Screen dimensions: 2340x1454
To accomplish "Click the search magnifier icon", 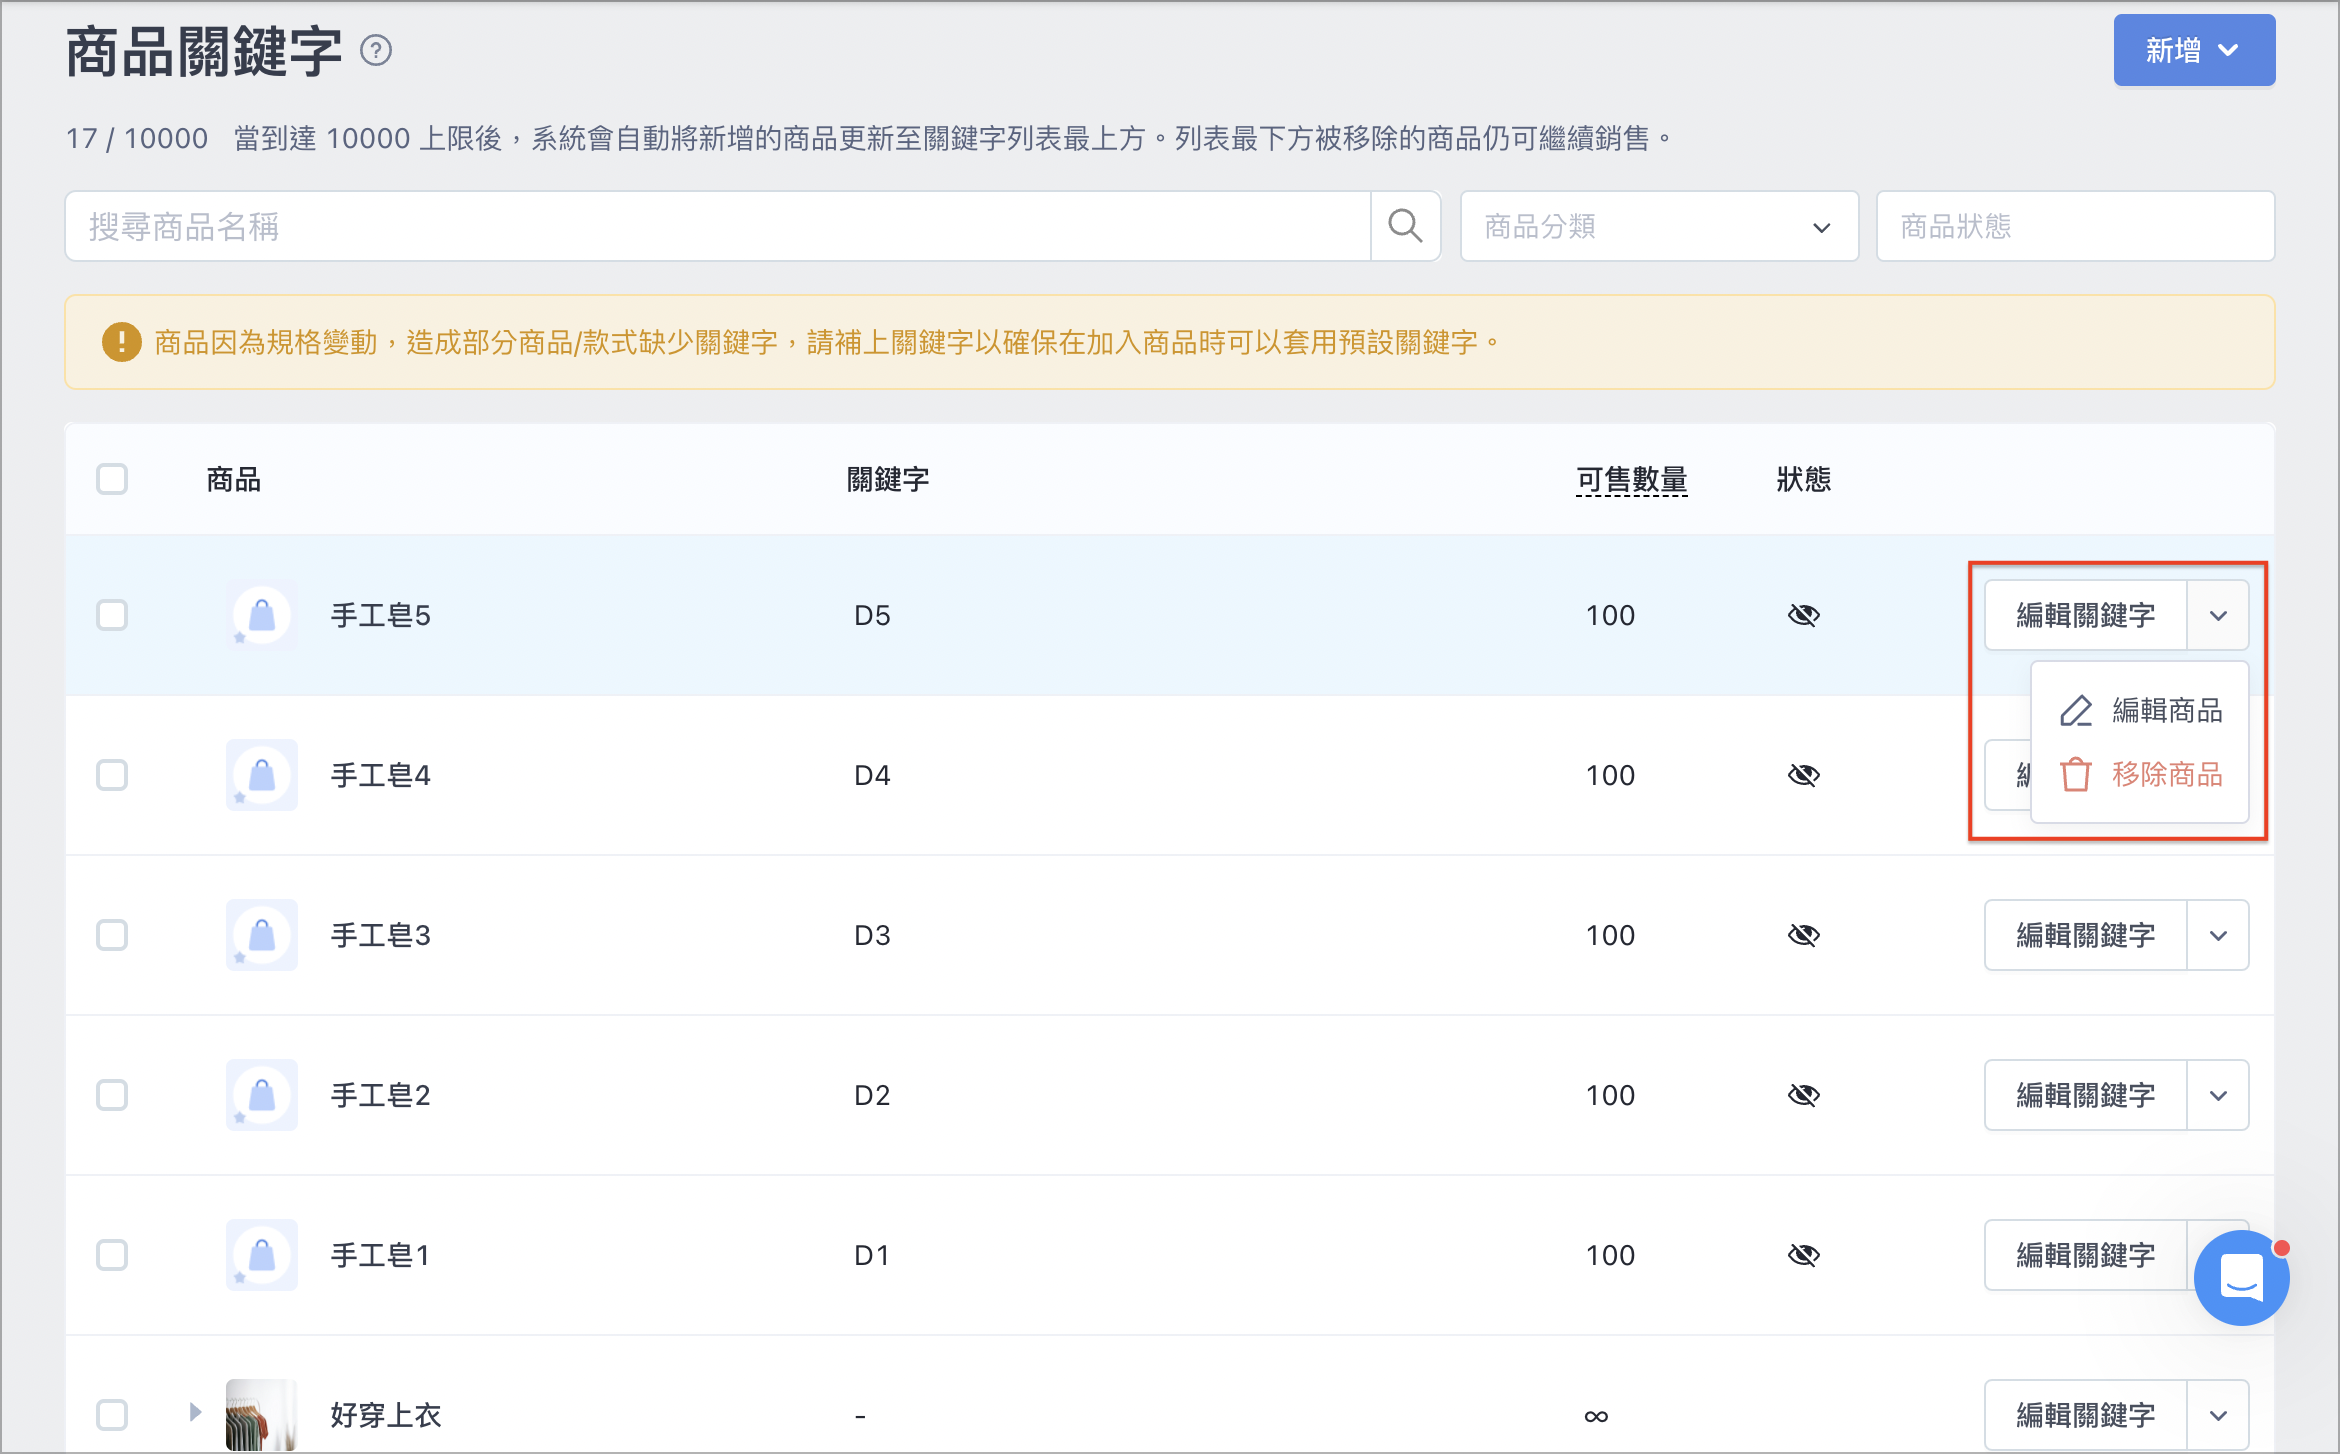I will point(1405,226).
